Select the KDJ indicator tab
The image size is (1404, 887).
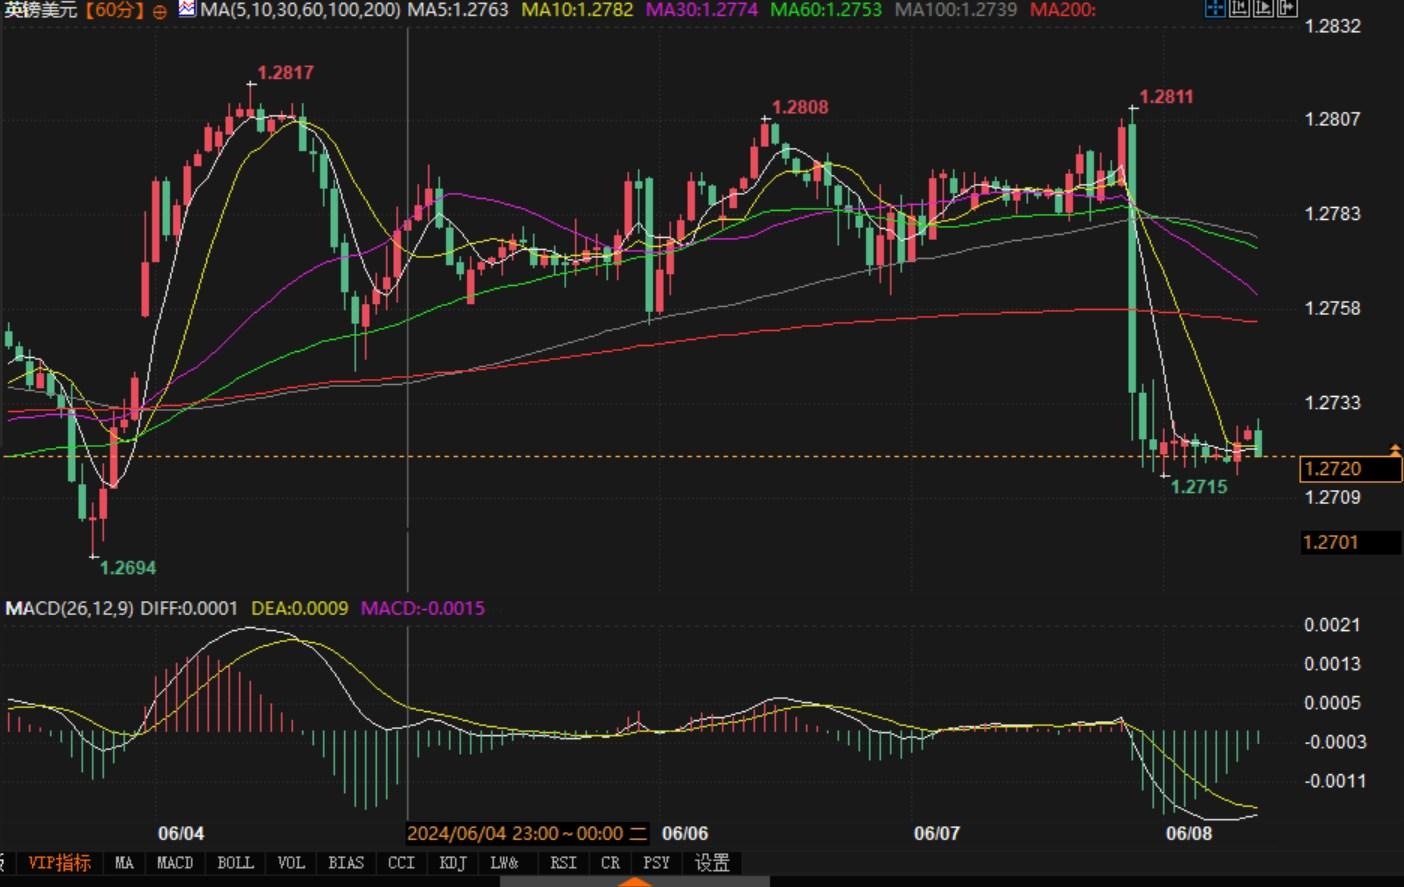452,863
